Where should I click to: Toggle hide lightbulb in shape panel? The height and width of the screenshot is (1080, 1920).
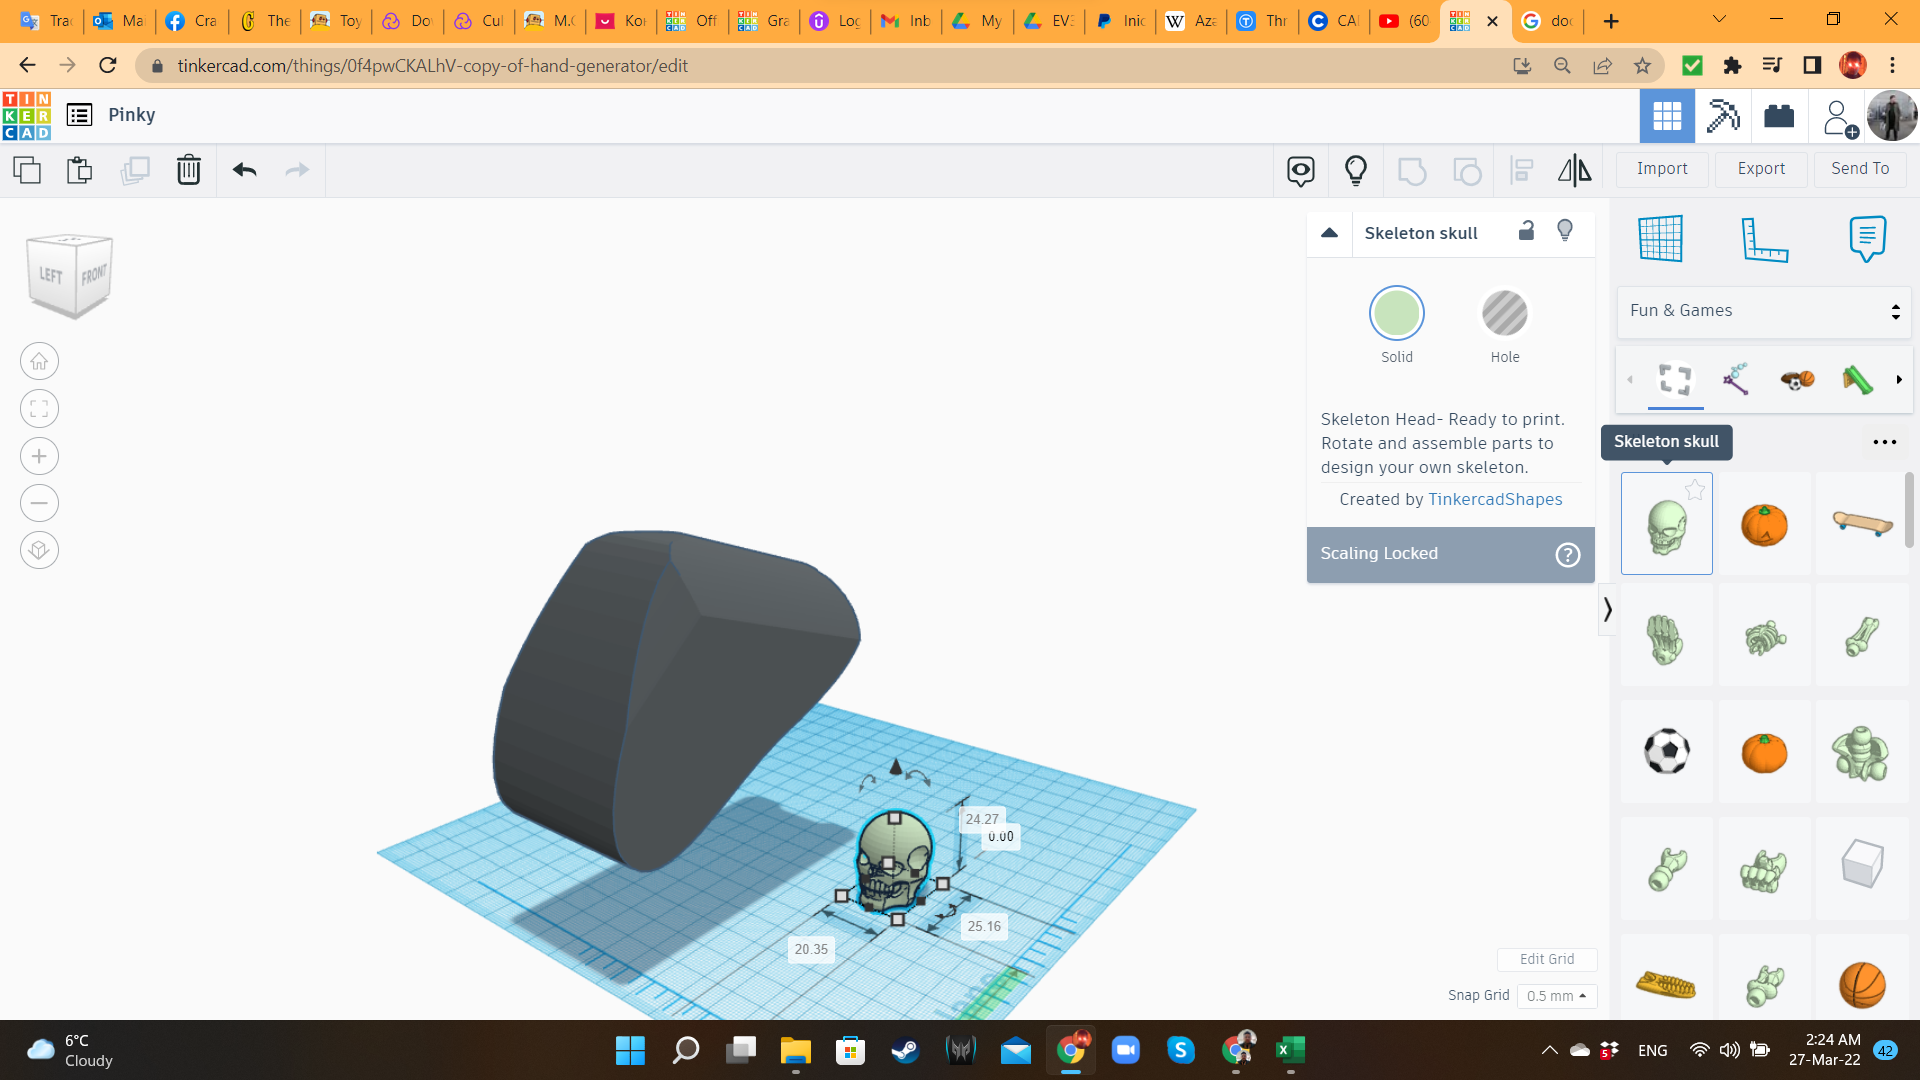[x=1565, y=232]
